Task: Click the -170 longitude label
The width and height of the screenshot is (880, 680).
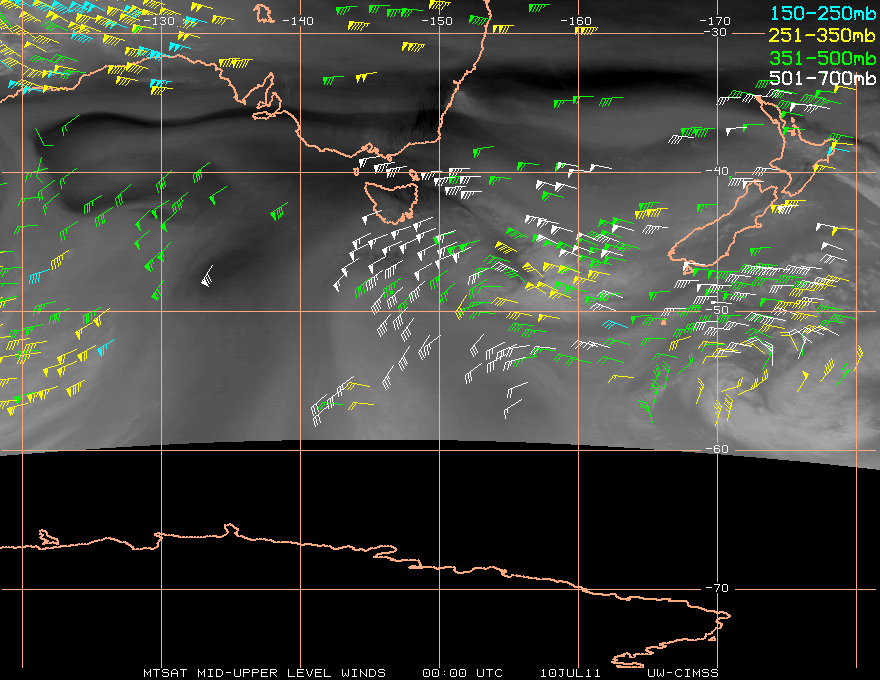Action: pos(714,21)
